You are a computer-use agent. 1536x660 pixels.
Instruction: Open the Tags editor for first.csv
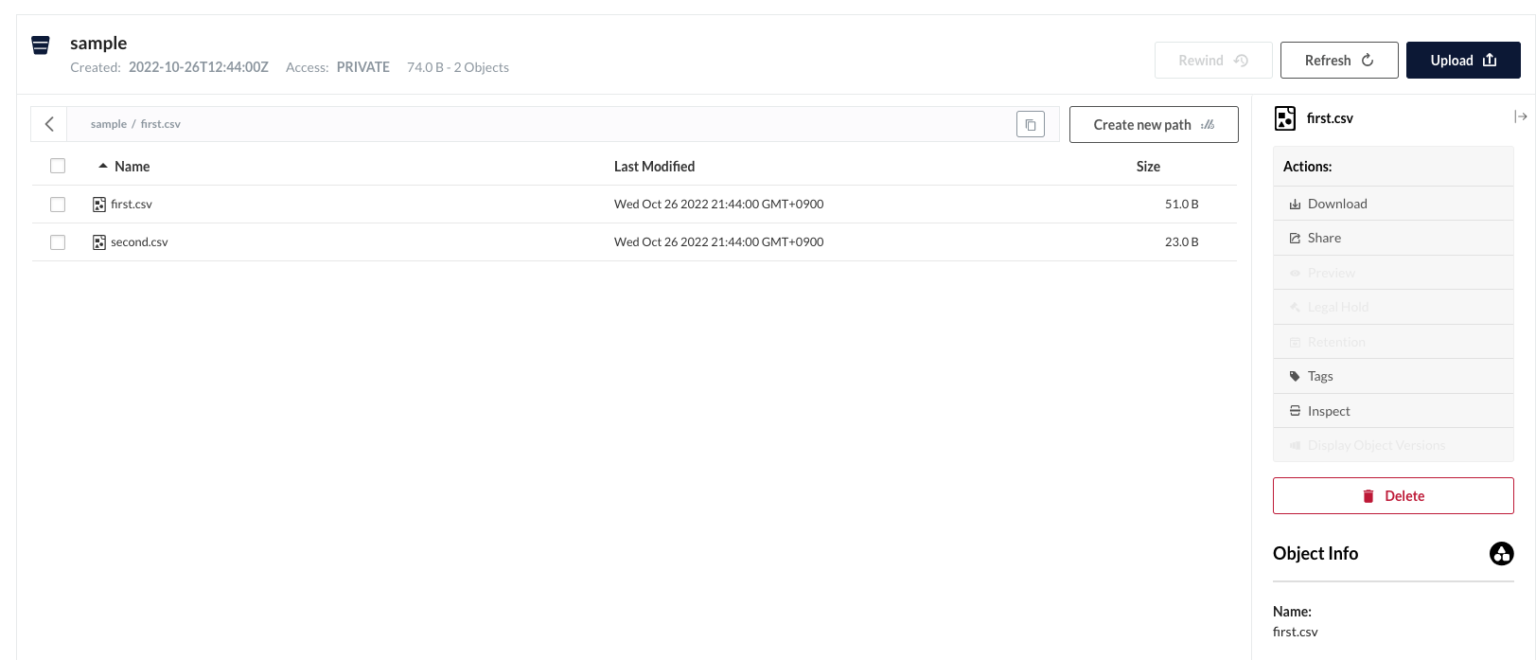pyautogui.click(x=1320, y=375)
